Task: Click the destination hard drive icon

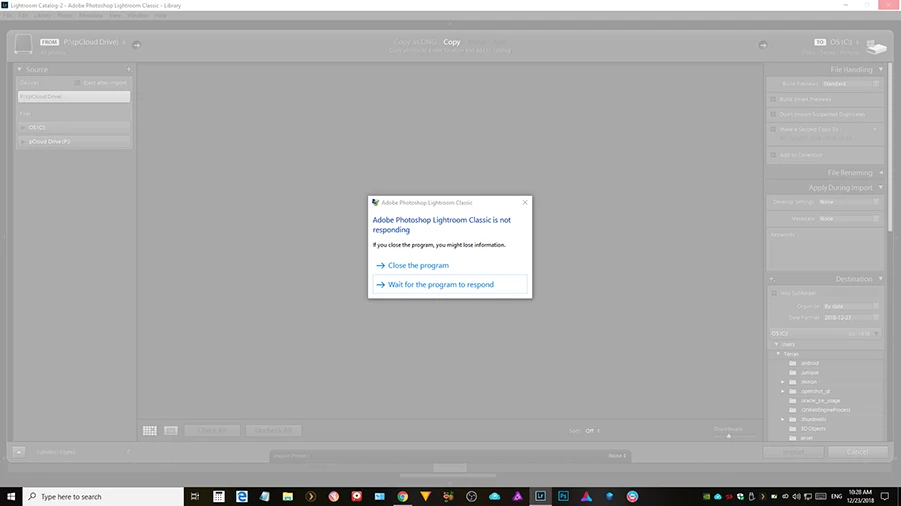Action: pyautogui.click(x=876, y=47)
